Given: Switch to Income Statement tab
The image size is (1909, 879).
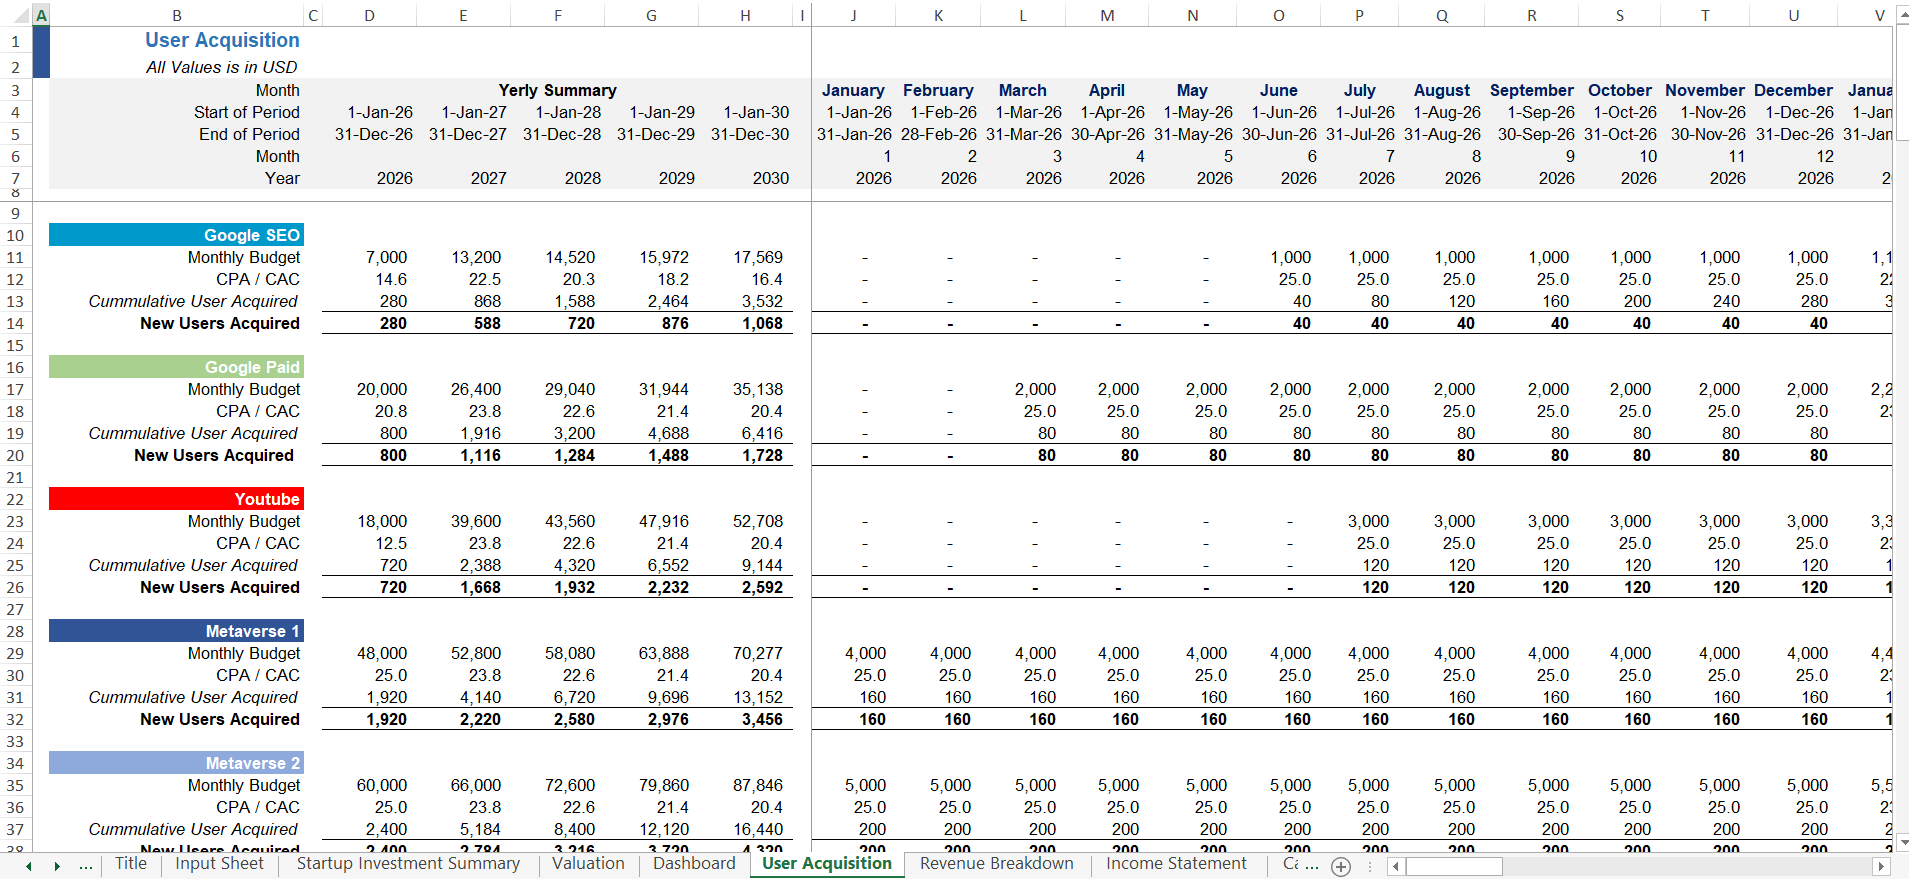Looking at the screenshot, I should [x=1176, y=864].
